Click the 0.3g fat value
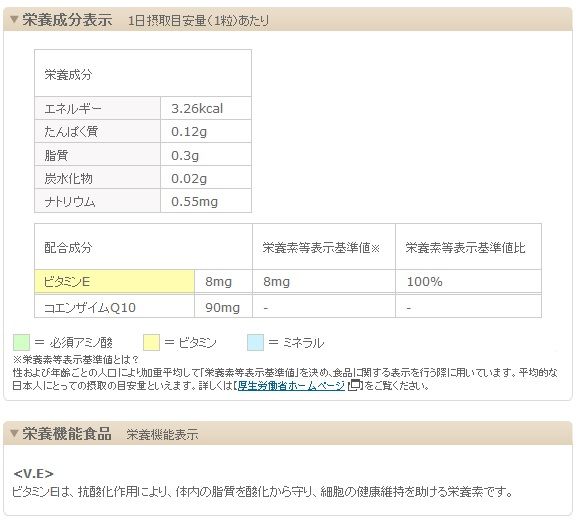 (x=185, y=156)
